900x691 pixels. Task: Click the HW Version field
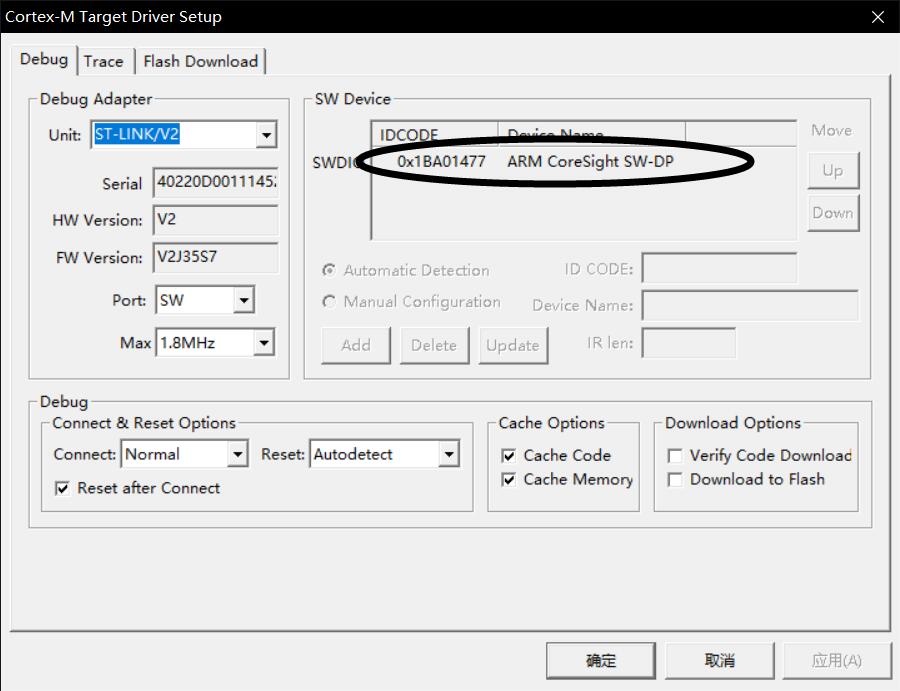click(215, 220)
